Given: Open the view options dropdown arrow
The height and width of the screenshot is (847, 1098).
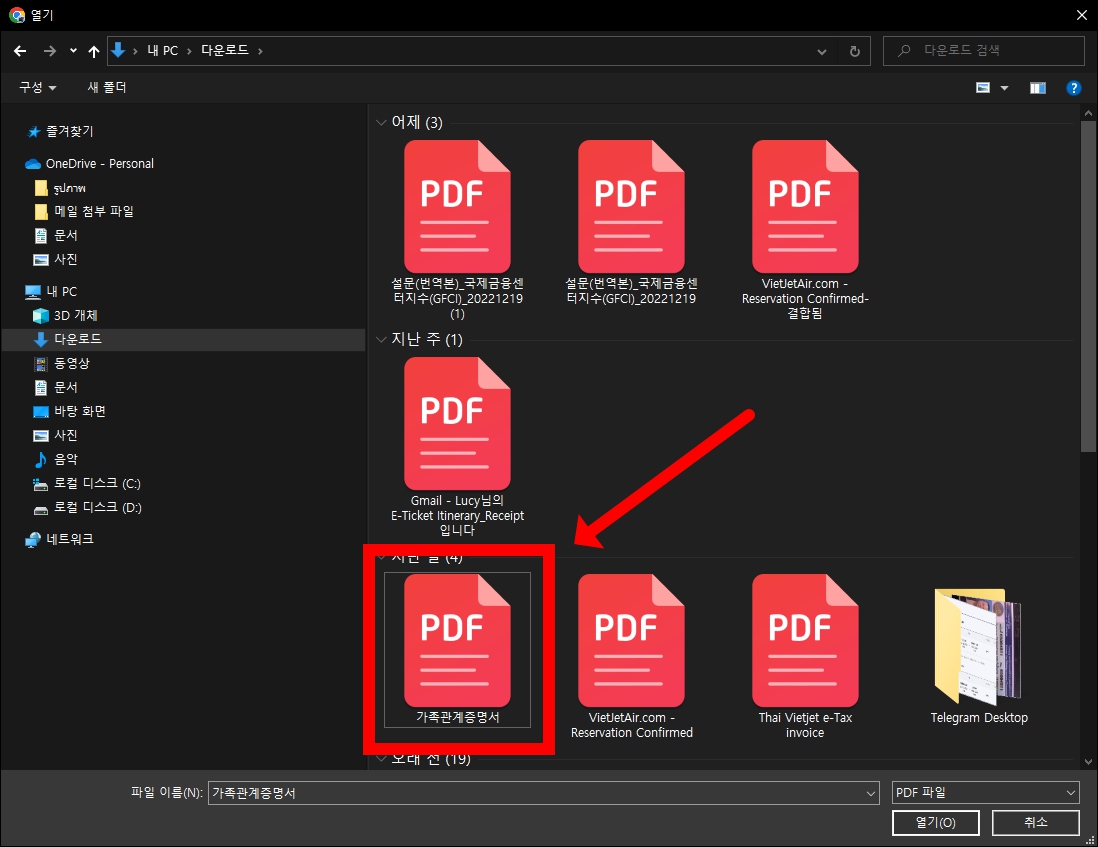Looking at the screenshot, I should tap(1003, 88).
